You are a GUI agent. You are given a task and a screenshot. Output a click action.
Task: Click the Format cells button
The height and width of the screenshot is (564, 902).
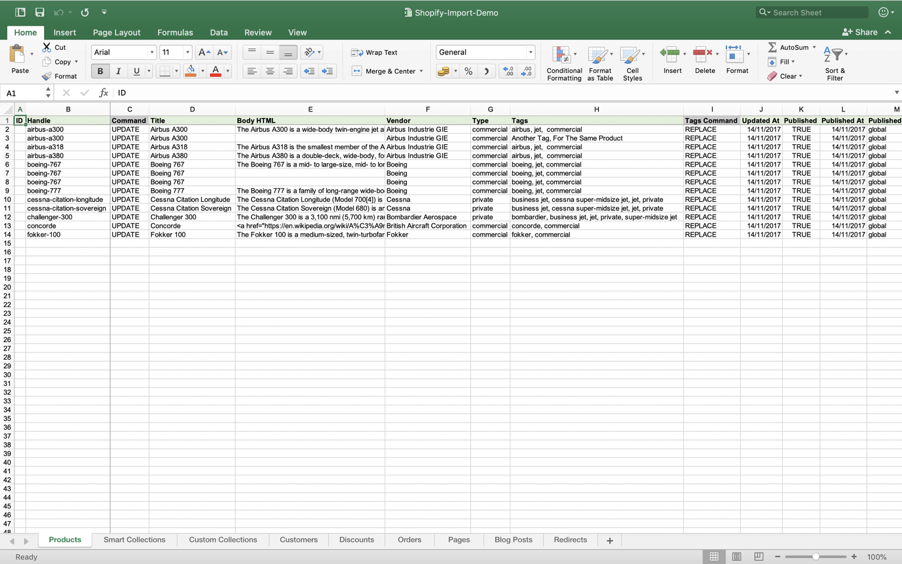click(x=737, y=60)
